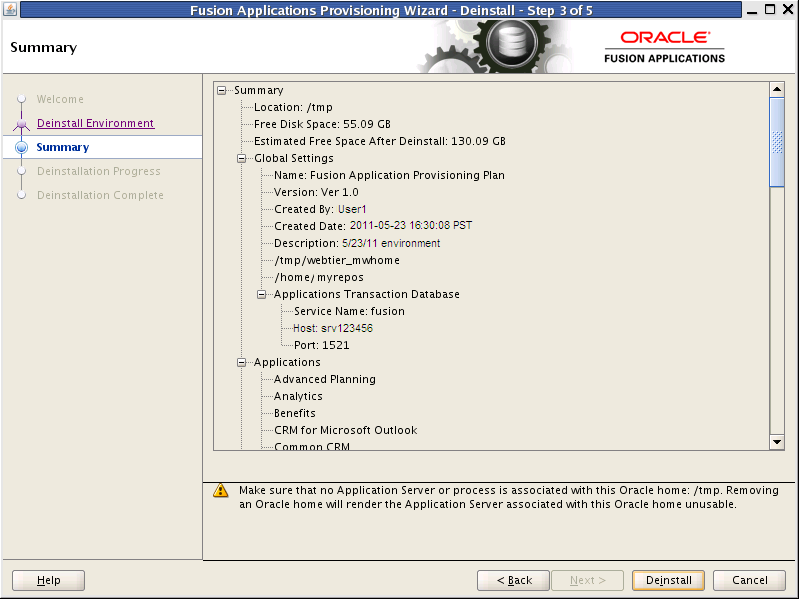This screenshot has height=599, width=799.
Task: Maximize the wizard window
Action: (x=770, y=9)
